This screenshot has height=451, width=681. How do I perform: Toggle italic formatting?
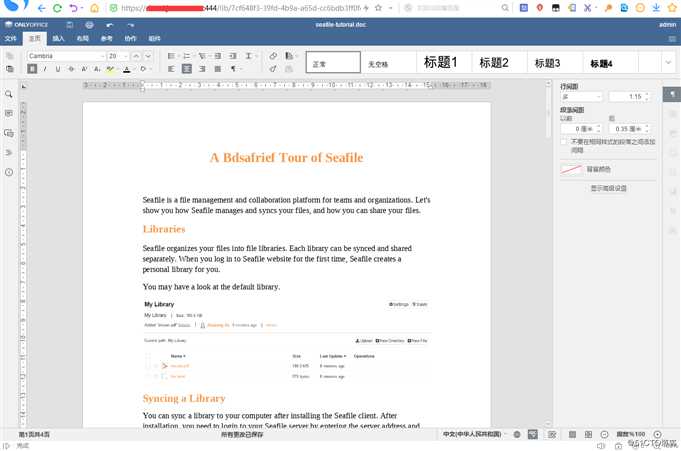click(45, 69)
